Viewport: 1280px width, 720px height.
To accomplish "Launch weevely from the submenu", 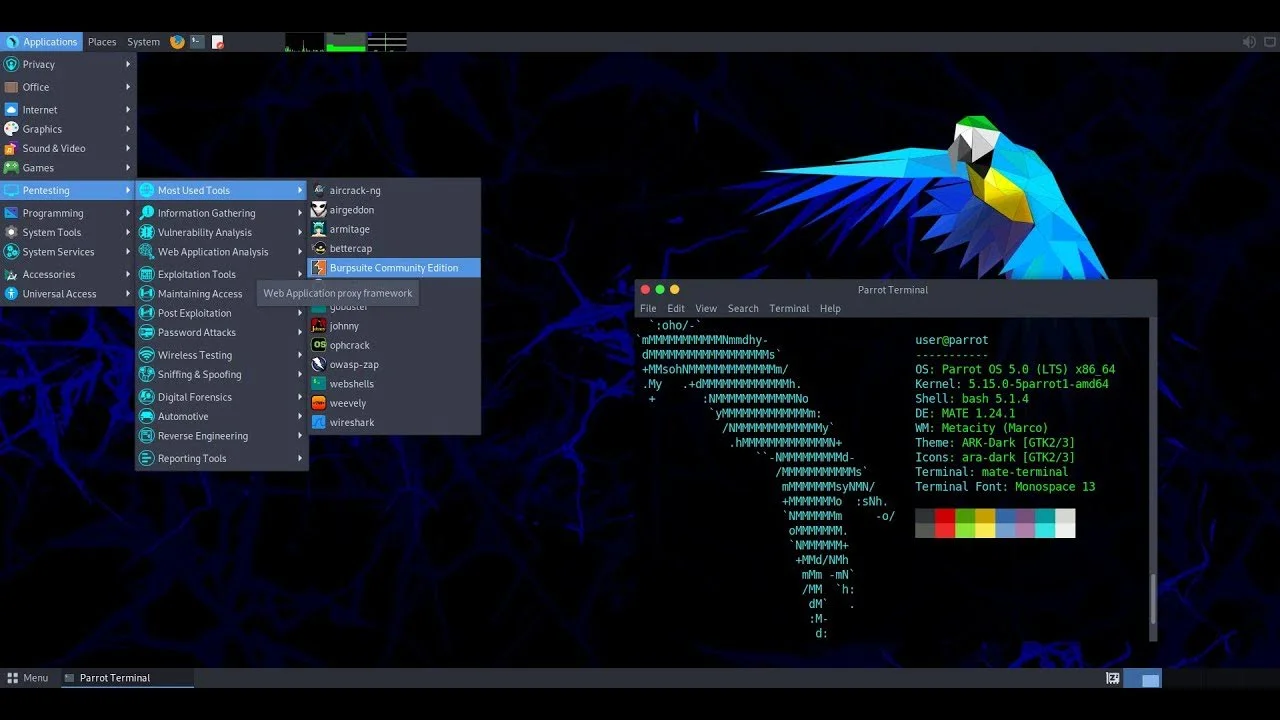I will [x=394, y=403].
